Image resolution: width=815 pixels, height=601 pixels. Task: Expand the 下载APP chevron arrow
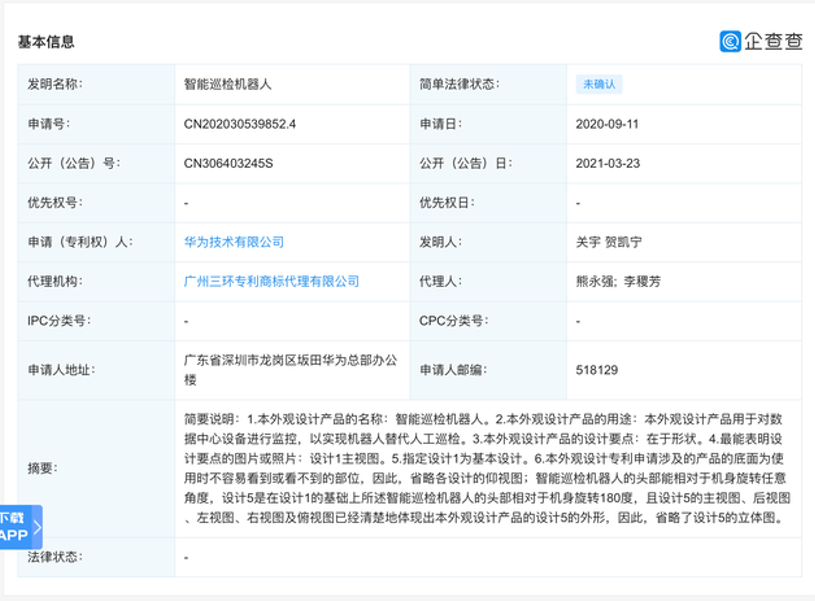tap(37, 527)
